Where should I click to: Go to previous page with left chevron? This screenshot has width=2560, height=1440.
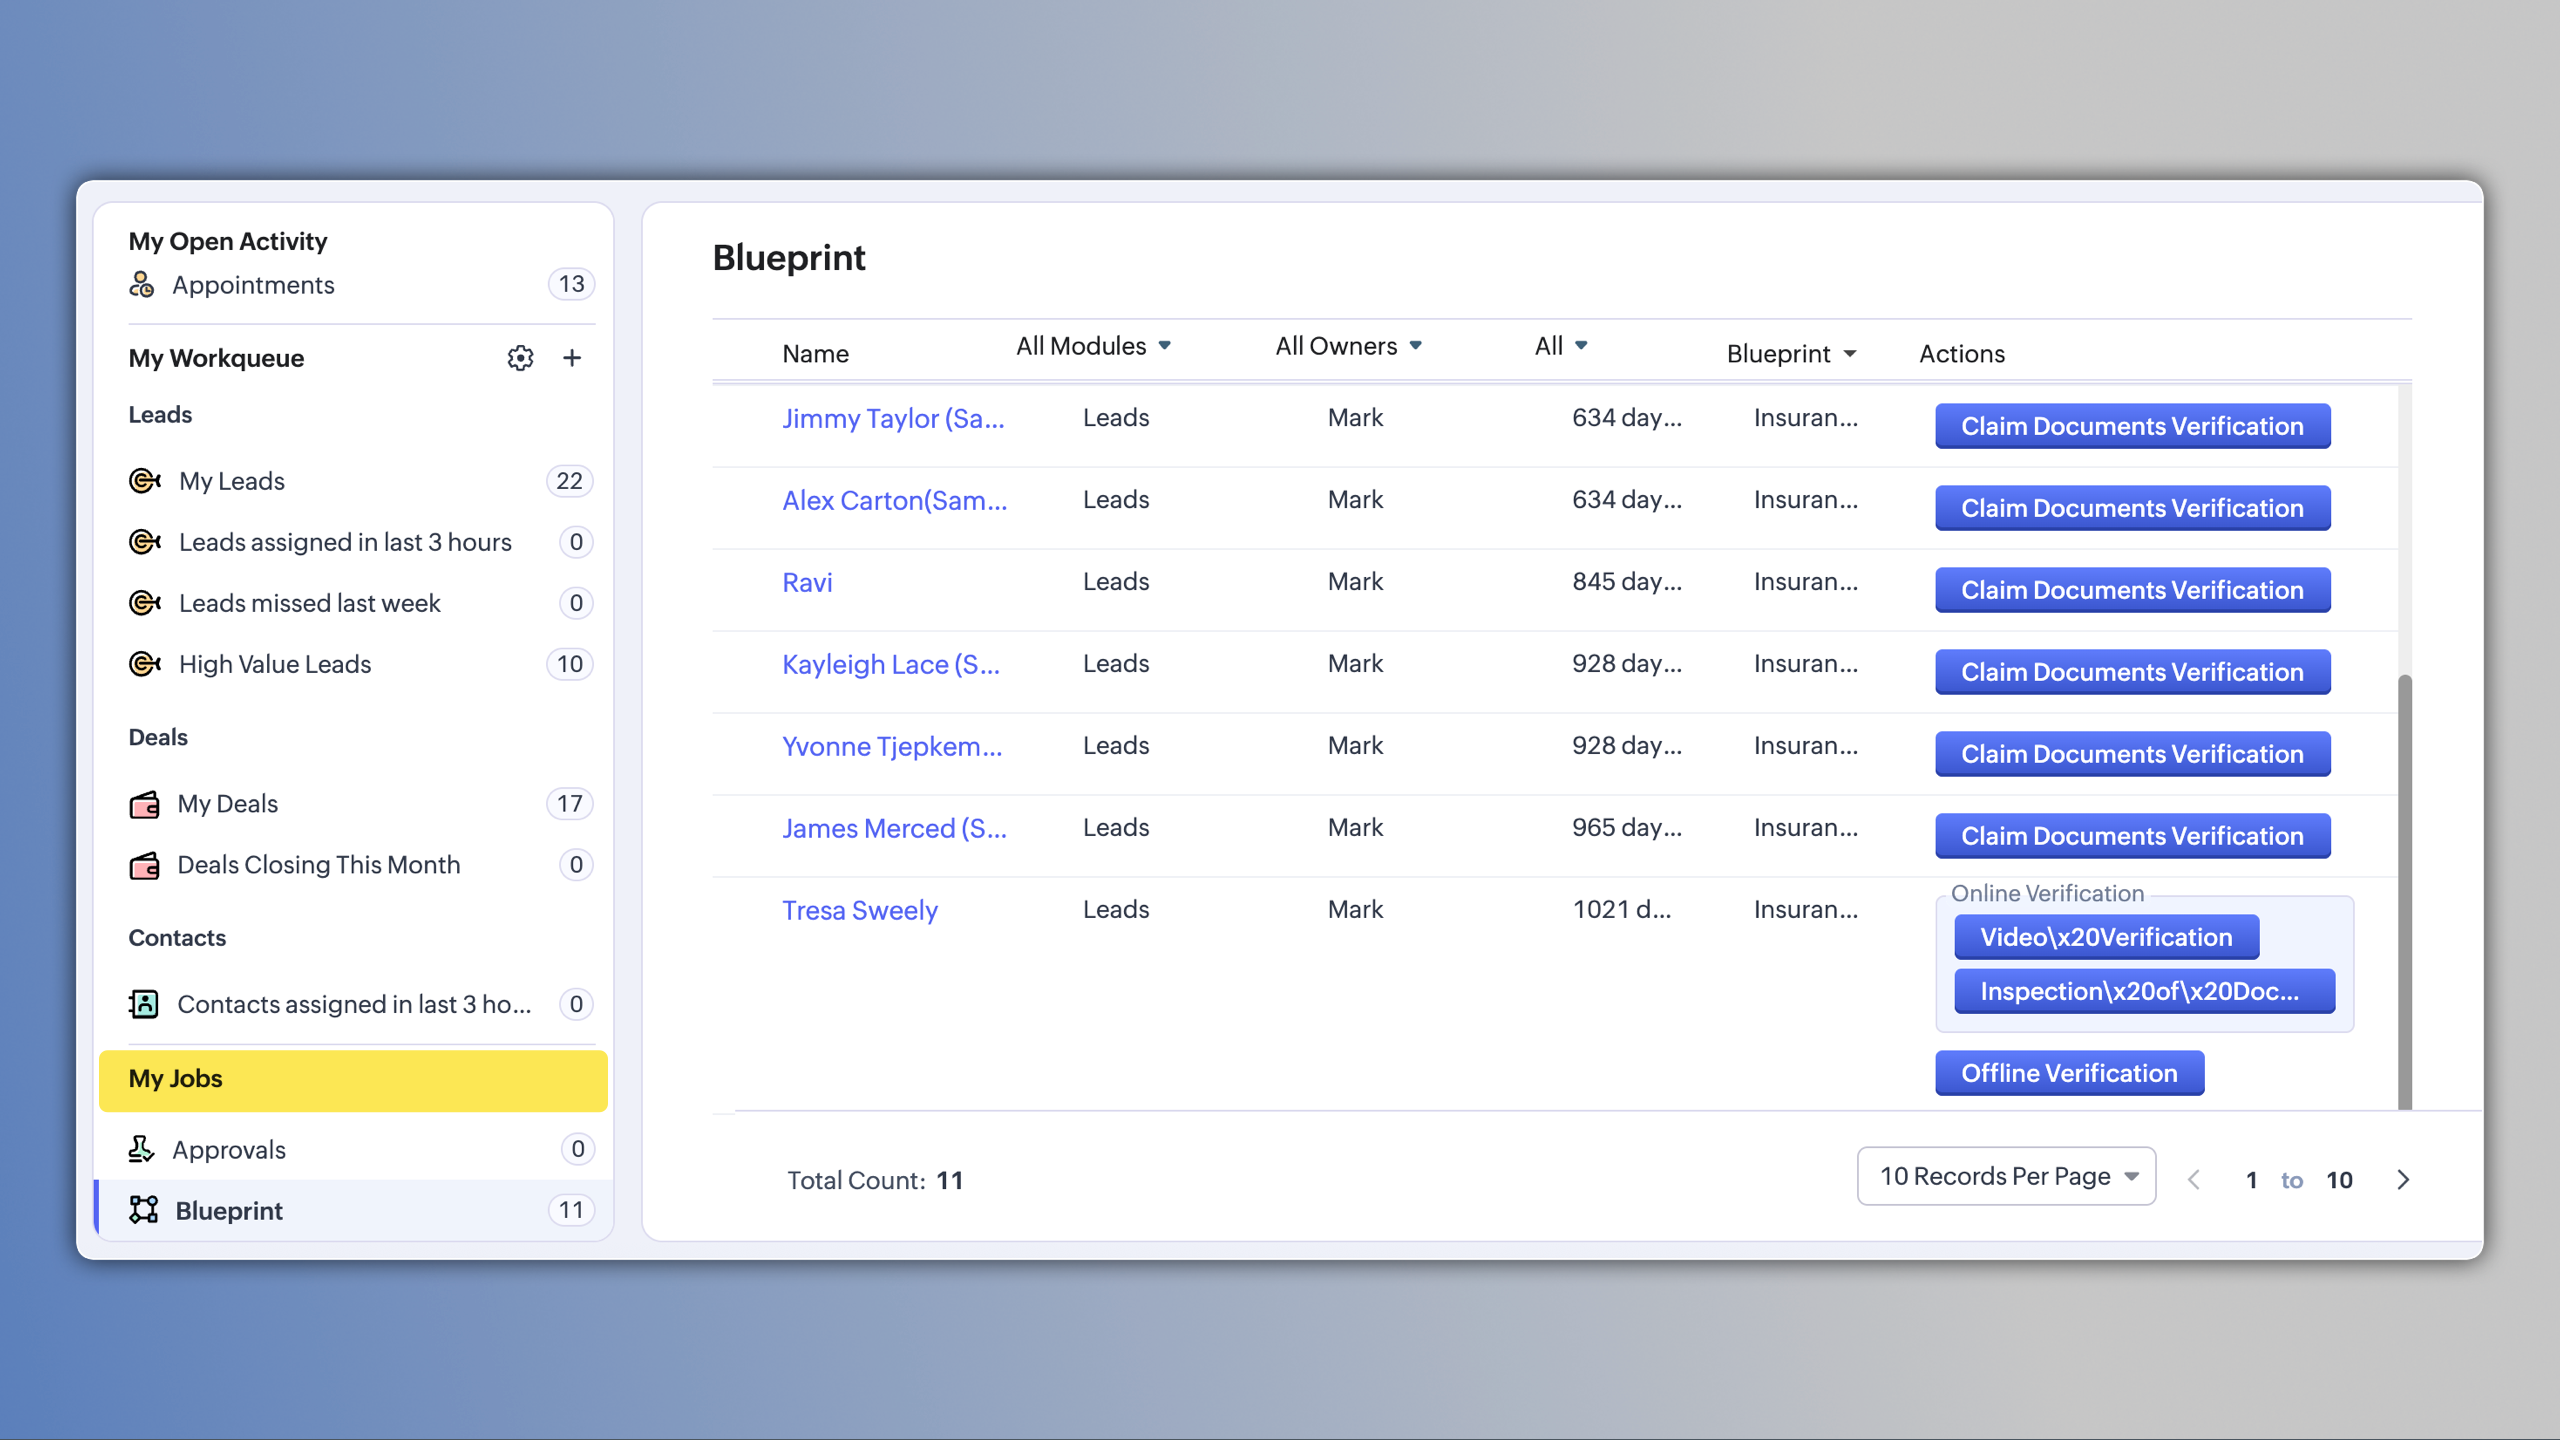tap(2194, 1180)
